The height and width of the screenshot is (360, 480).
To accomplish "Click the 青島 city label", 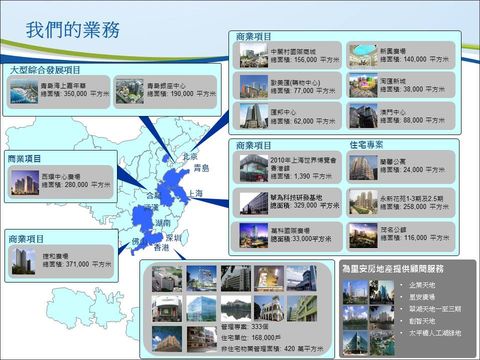I will click(202, 168).
